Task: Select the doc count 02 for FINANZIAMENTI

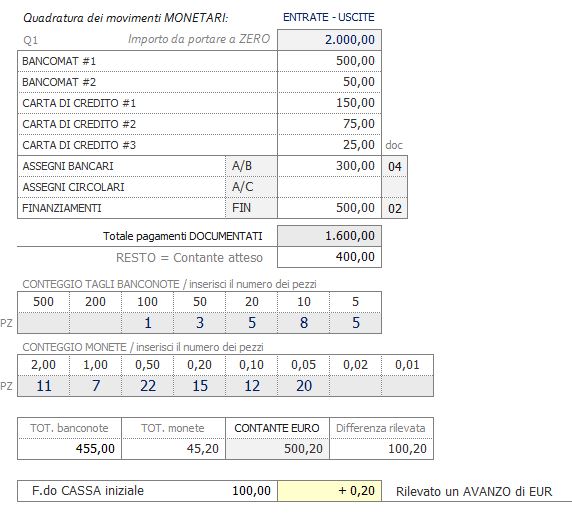Action: click(395, 208)
